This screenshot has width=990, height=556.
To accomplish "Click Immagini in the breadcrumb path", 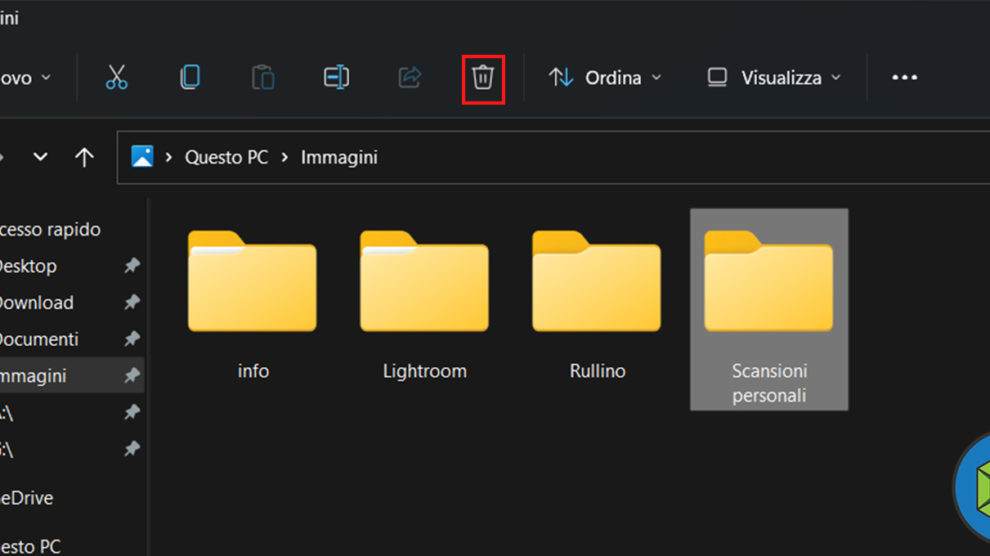I will 339,157.
